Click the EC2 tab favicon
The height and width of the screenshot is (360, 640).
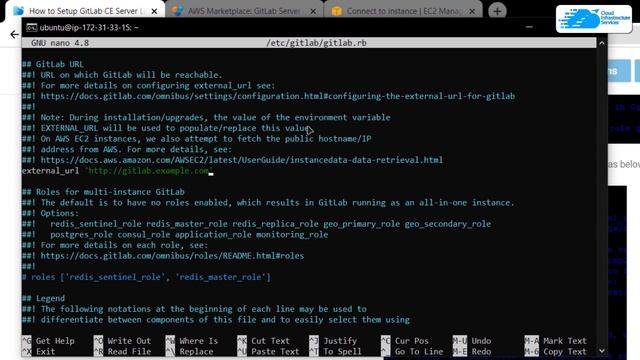[336, 11]
